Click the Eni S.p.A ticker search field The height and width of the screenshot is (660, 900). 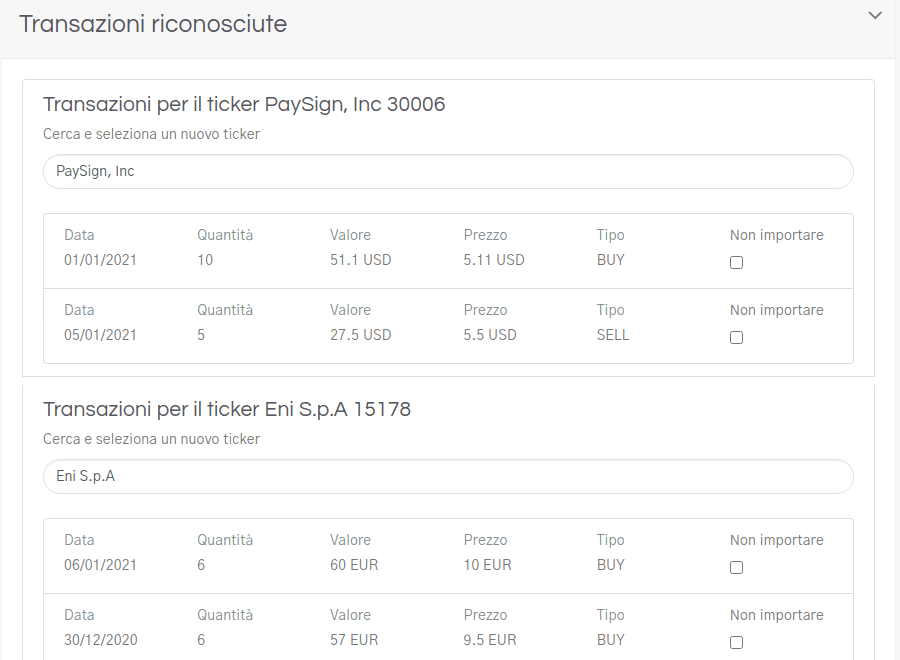click(x=448, y=476)
